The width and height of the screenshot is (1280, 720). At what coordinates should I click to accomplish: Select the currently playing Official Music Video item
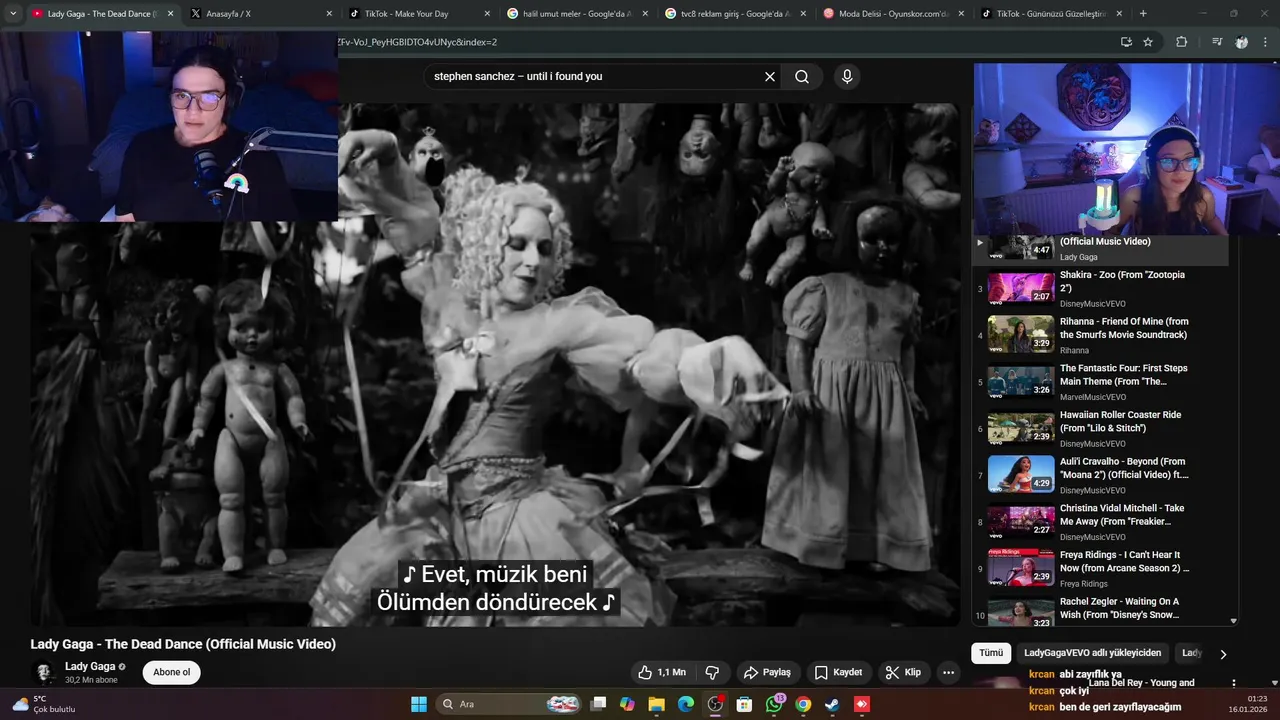coord(1100,250)
